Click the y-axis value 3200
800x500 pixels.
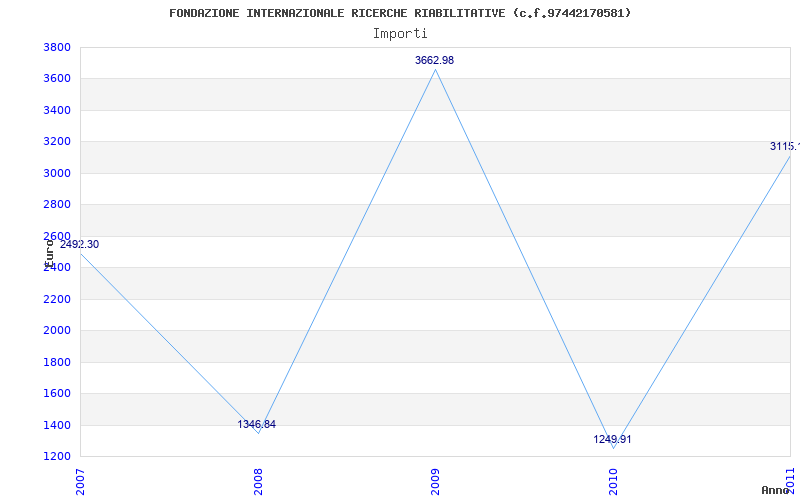(x=57, y=142)
